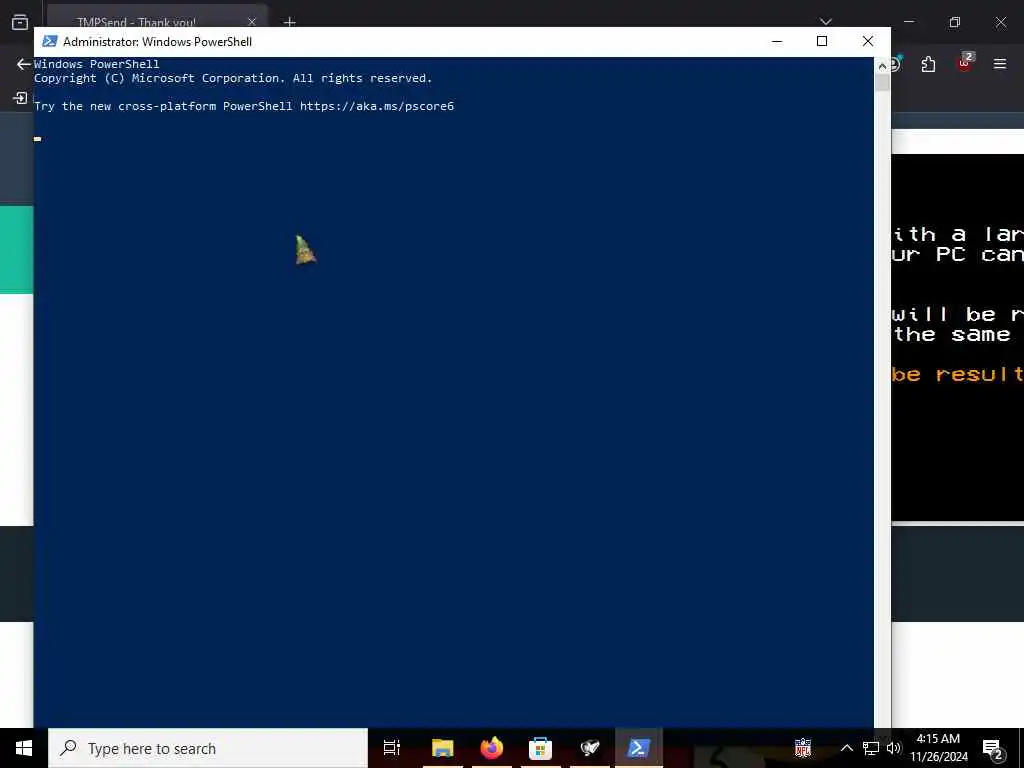Close the Administrator PowerShell window
Viewport: 1024px width, 768px height.
tap(868, 41)
